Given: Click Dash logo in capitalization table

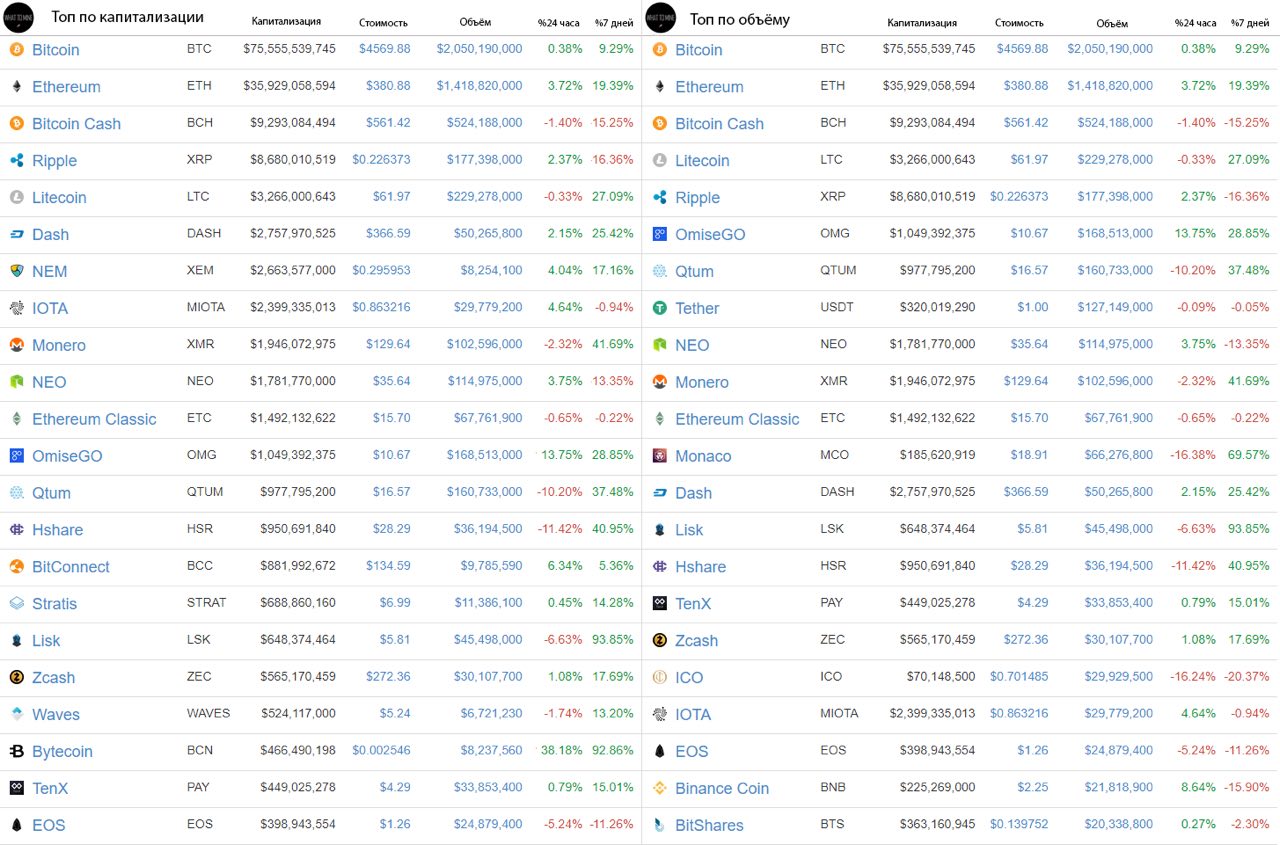Looking at the screenshot, I should coord(16,234).
